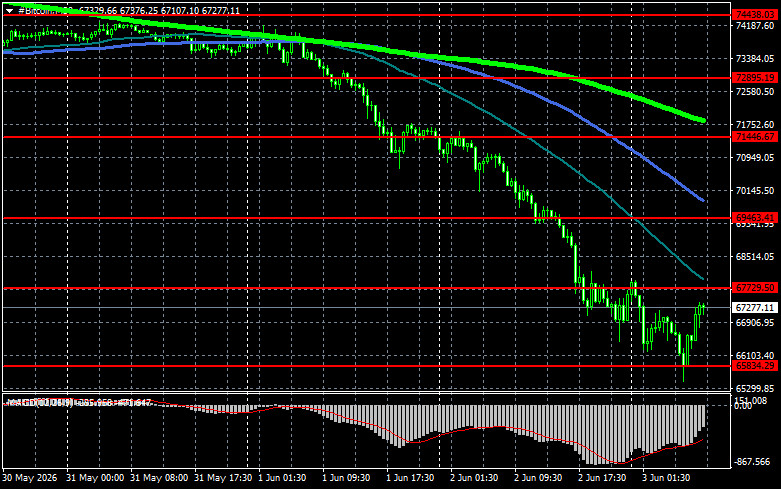Click the gray MACD histogram bars
The image size is (781, 489).
tap(548, 421)
